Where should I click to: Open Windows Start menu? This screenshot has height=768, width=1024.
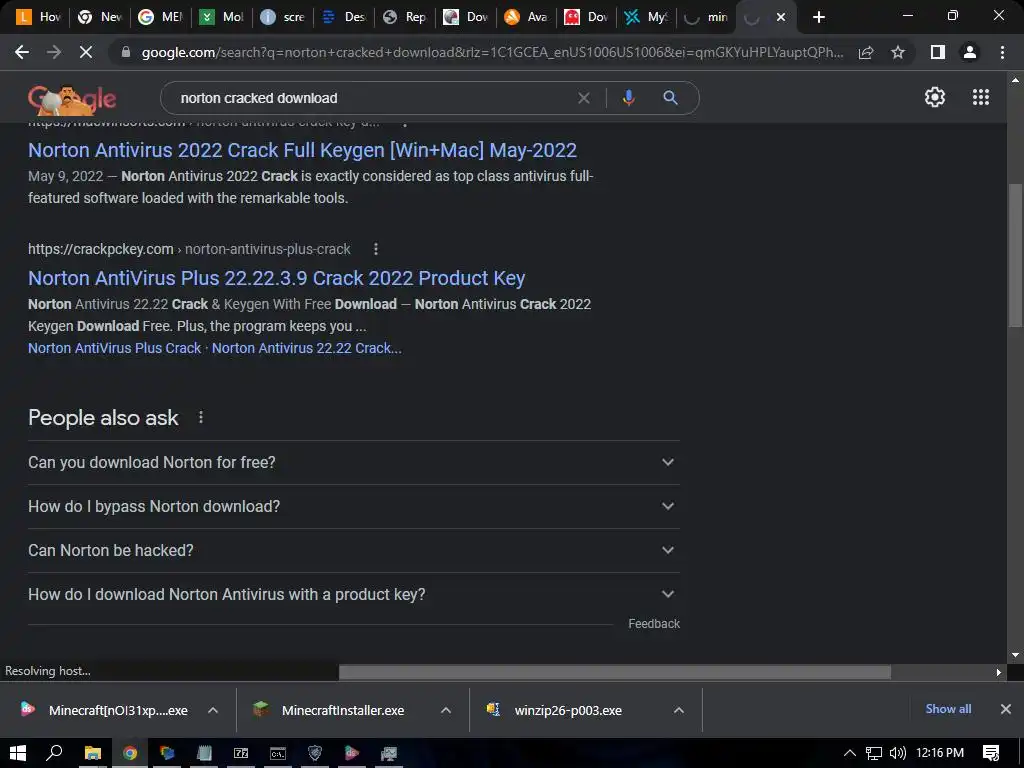pyautogui.click(x=18, y=753)
